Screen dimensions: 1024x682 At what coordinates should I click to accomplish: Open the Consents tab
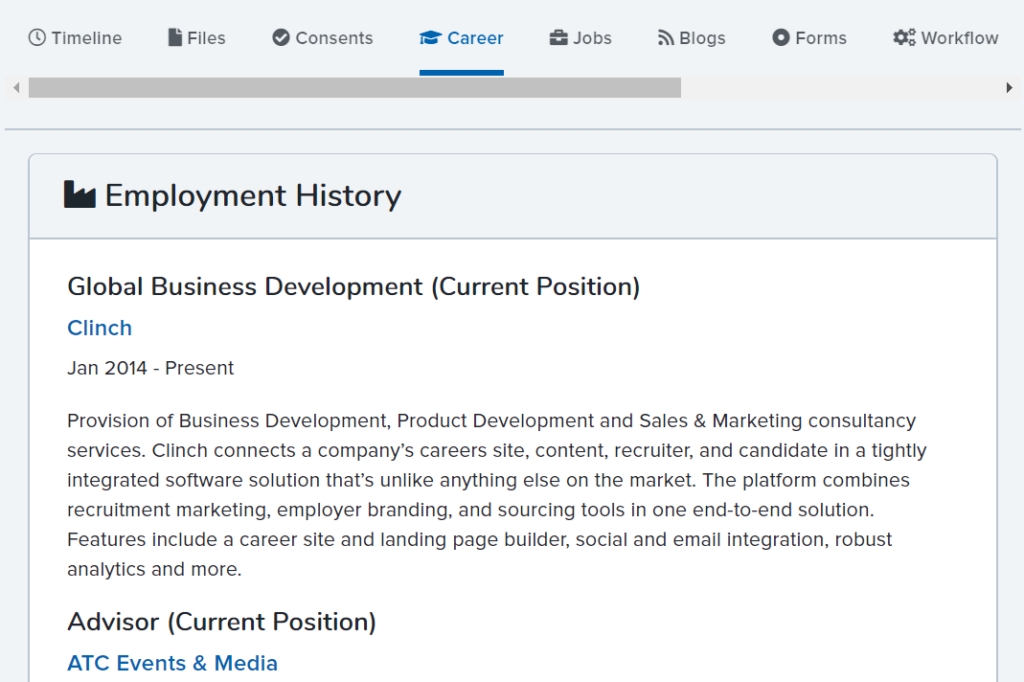[x=323, y=38]
